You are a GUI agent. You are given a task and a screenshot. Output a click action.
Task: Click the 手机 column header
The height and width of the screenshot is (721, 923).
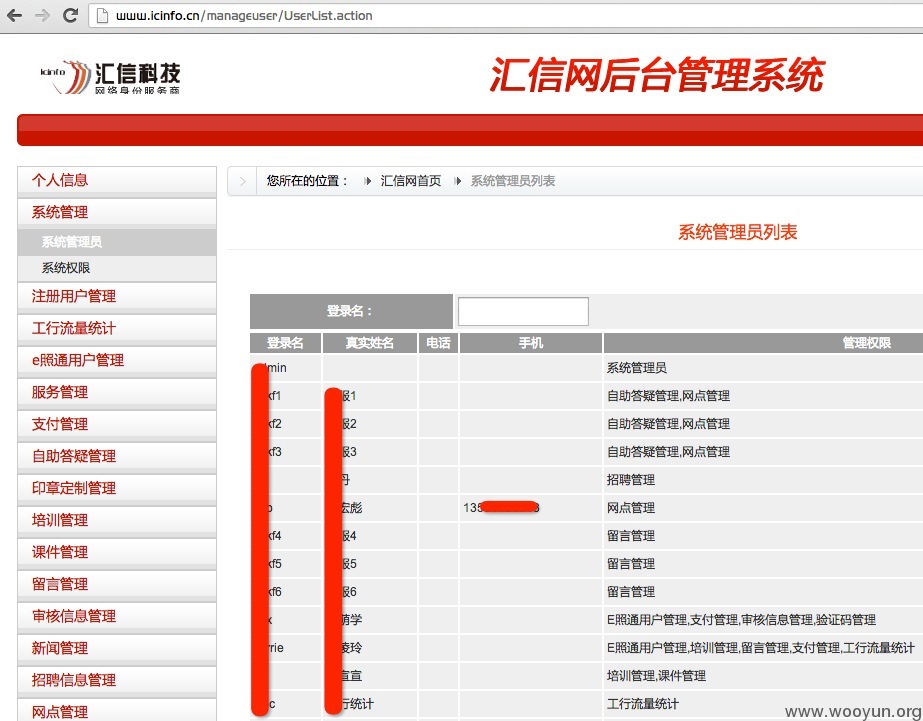[x=531, y=343]
